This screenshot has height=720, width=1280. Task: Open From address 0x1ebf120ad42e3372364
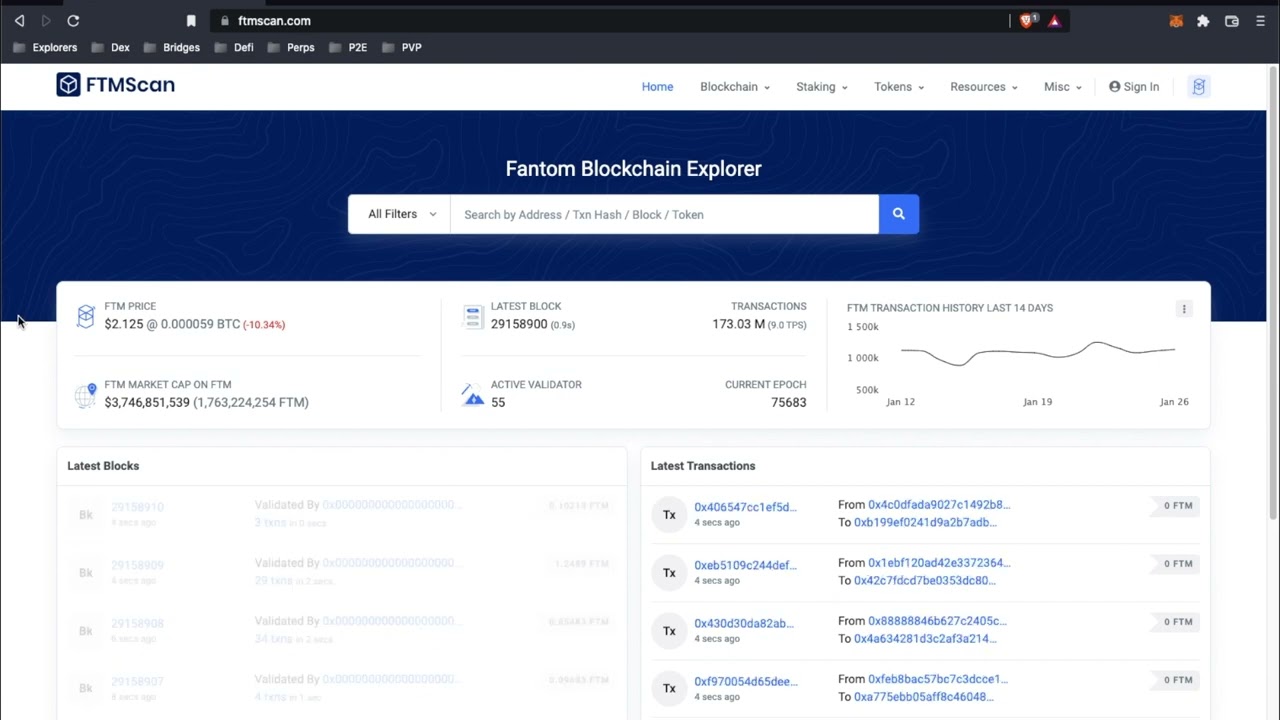pos(939,563)
